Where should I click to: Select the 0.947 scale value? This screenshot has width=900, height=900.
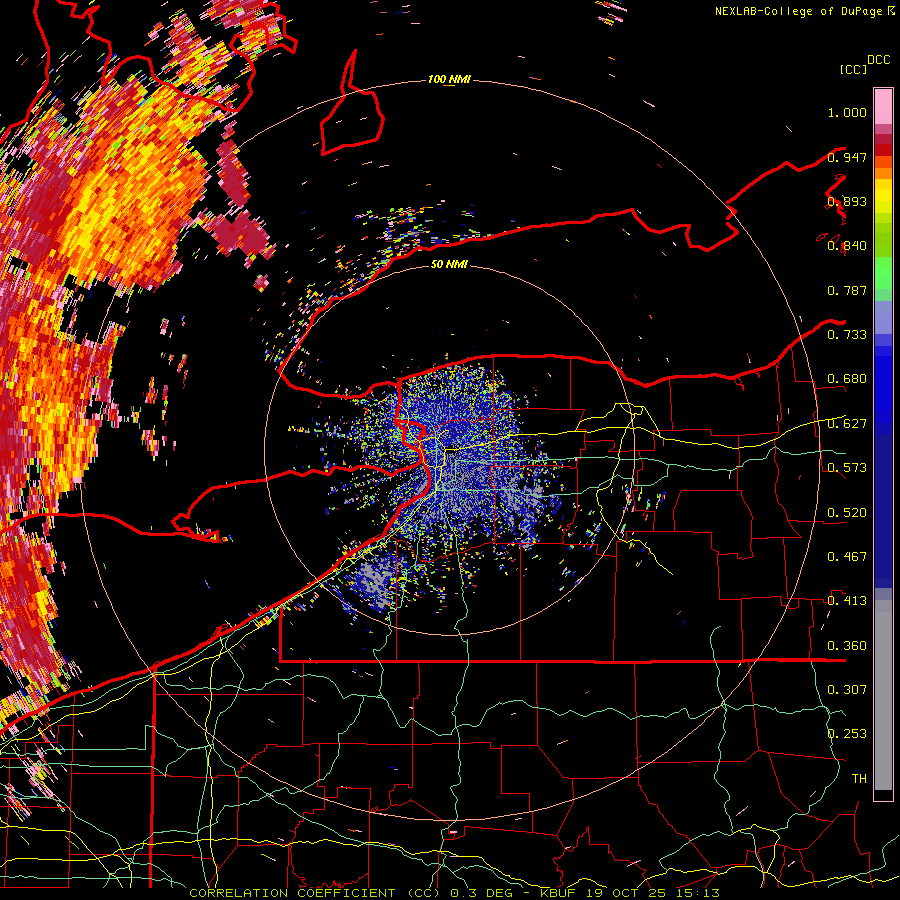click(x=847, y=157)
